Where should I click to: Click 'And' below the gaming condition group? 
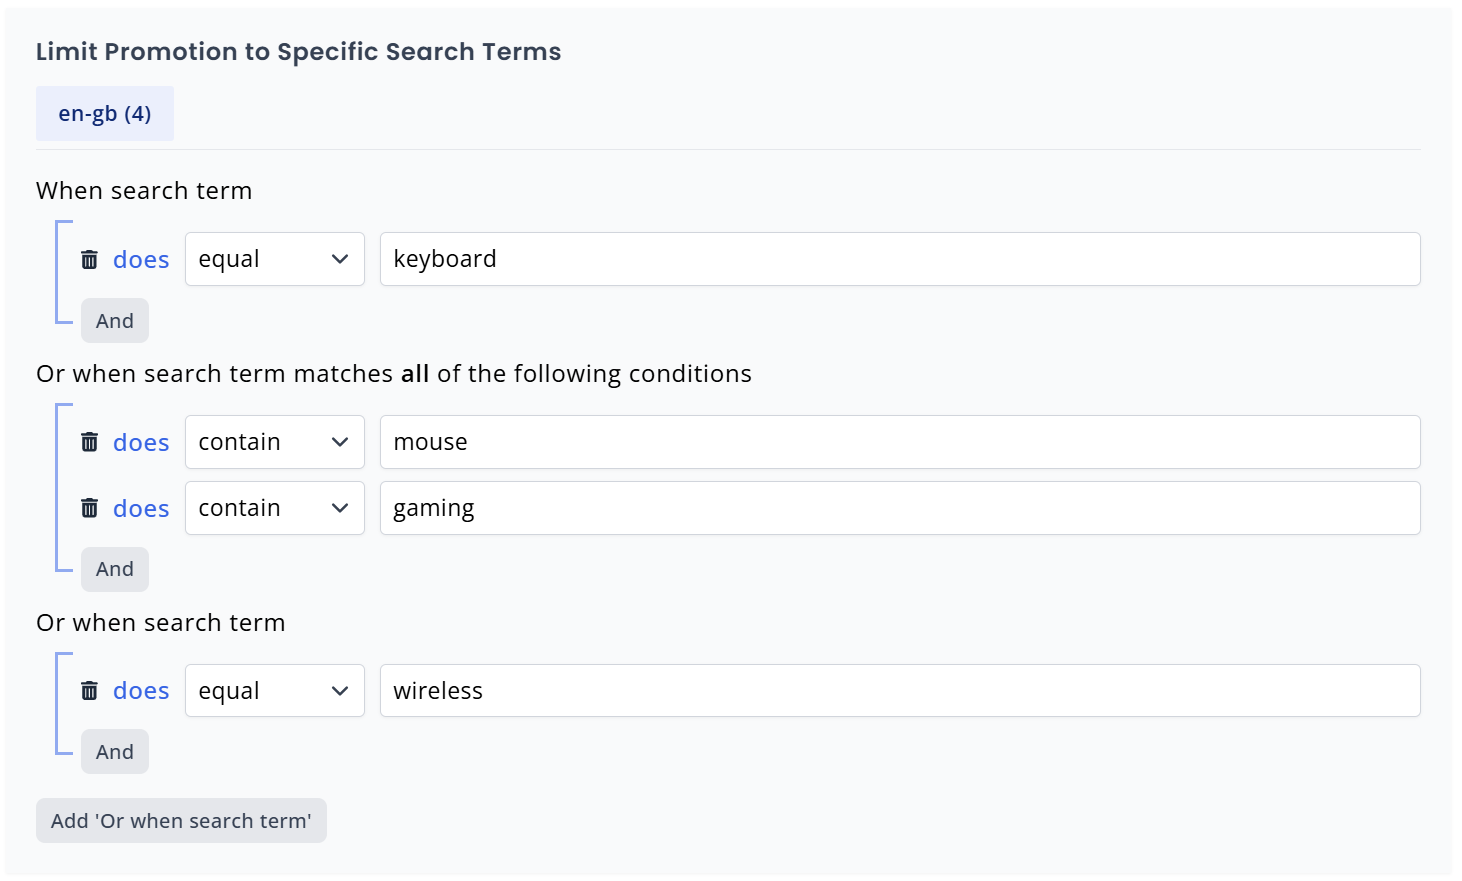114,568
